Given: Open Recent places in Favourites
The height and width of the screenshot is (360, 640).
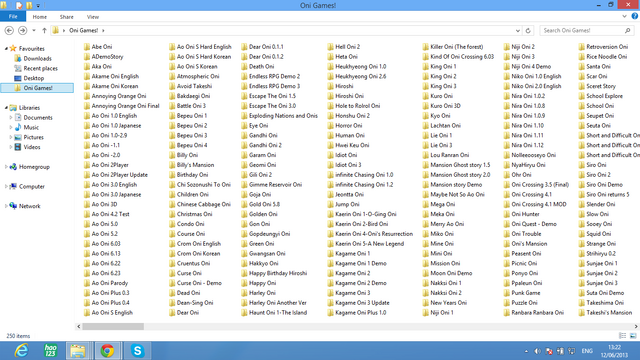Looking at the screenshot, I should [36, 68].
